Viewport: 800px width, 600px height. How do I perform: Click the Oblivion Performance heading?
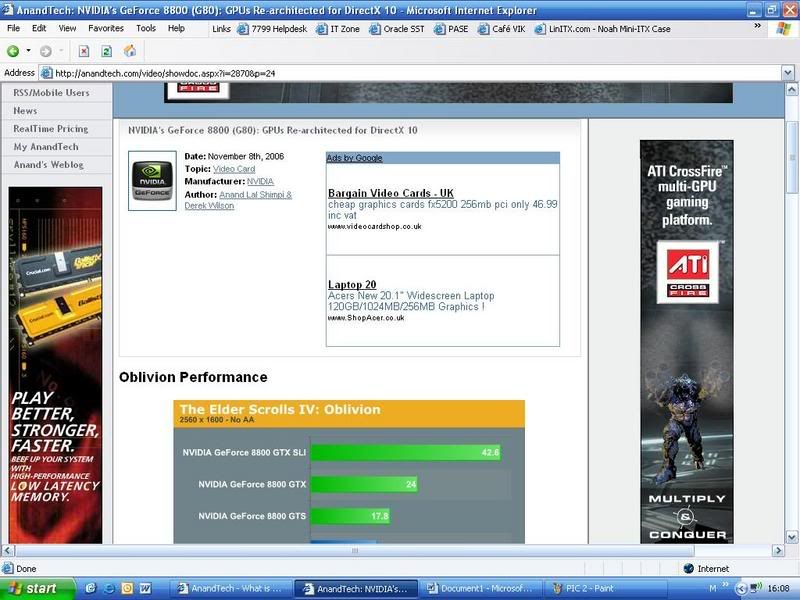point(193,377)
